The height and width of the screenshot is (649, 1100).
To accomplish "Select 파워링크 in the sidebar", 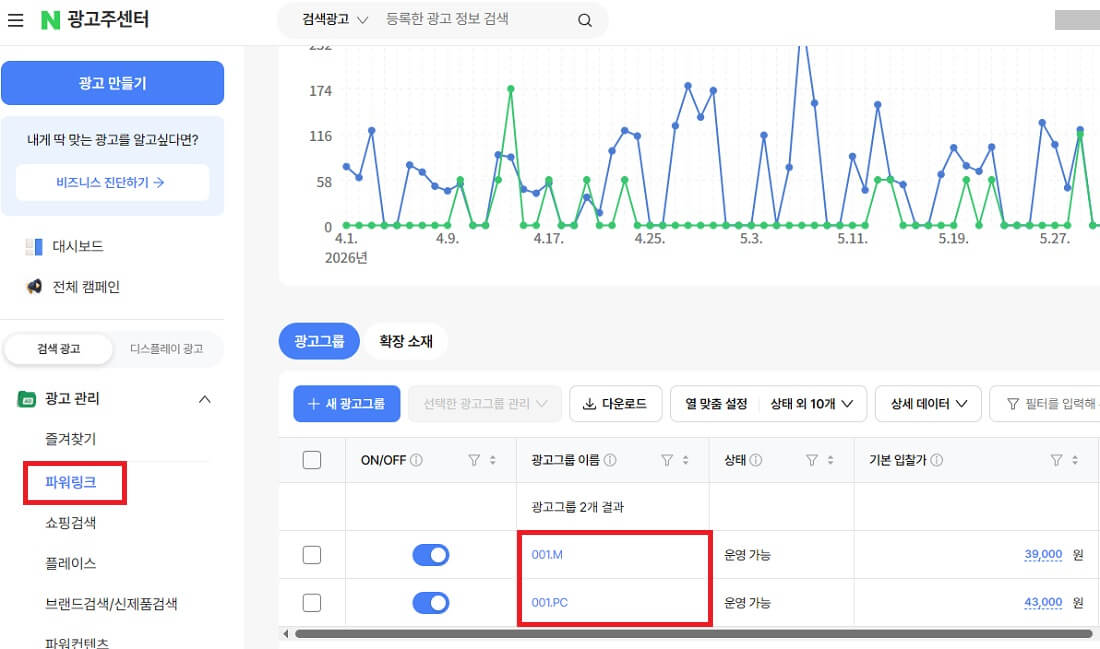I will (70, 483).
